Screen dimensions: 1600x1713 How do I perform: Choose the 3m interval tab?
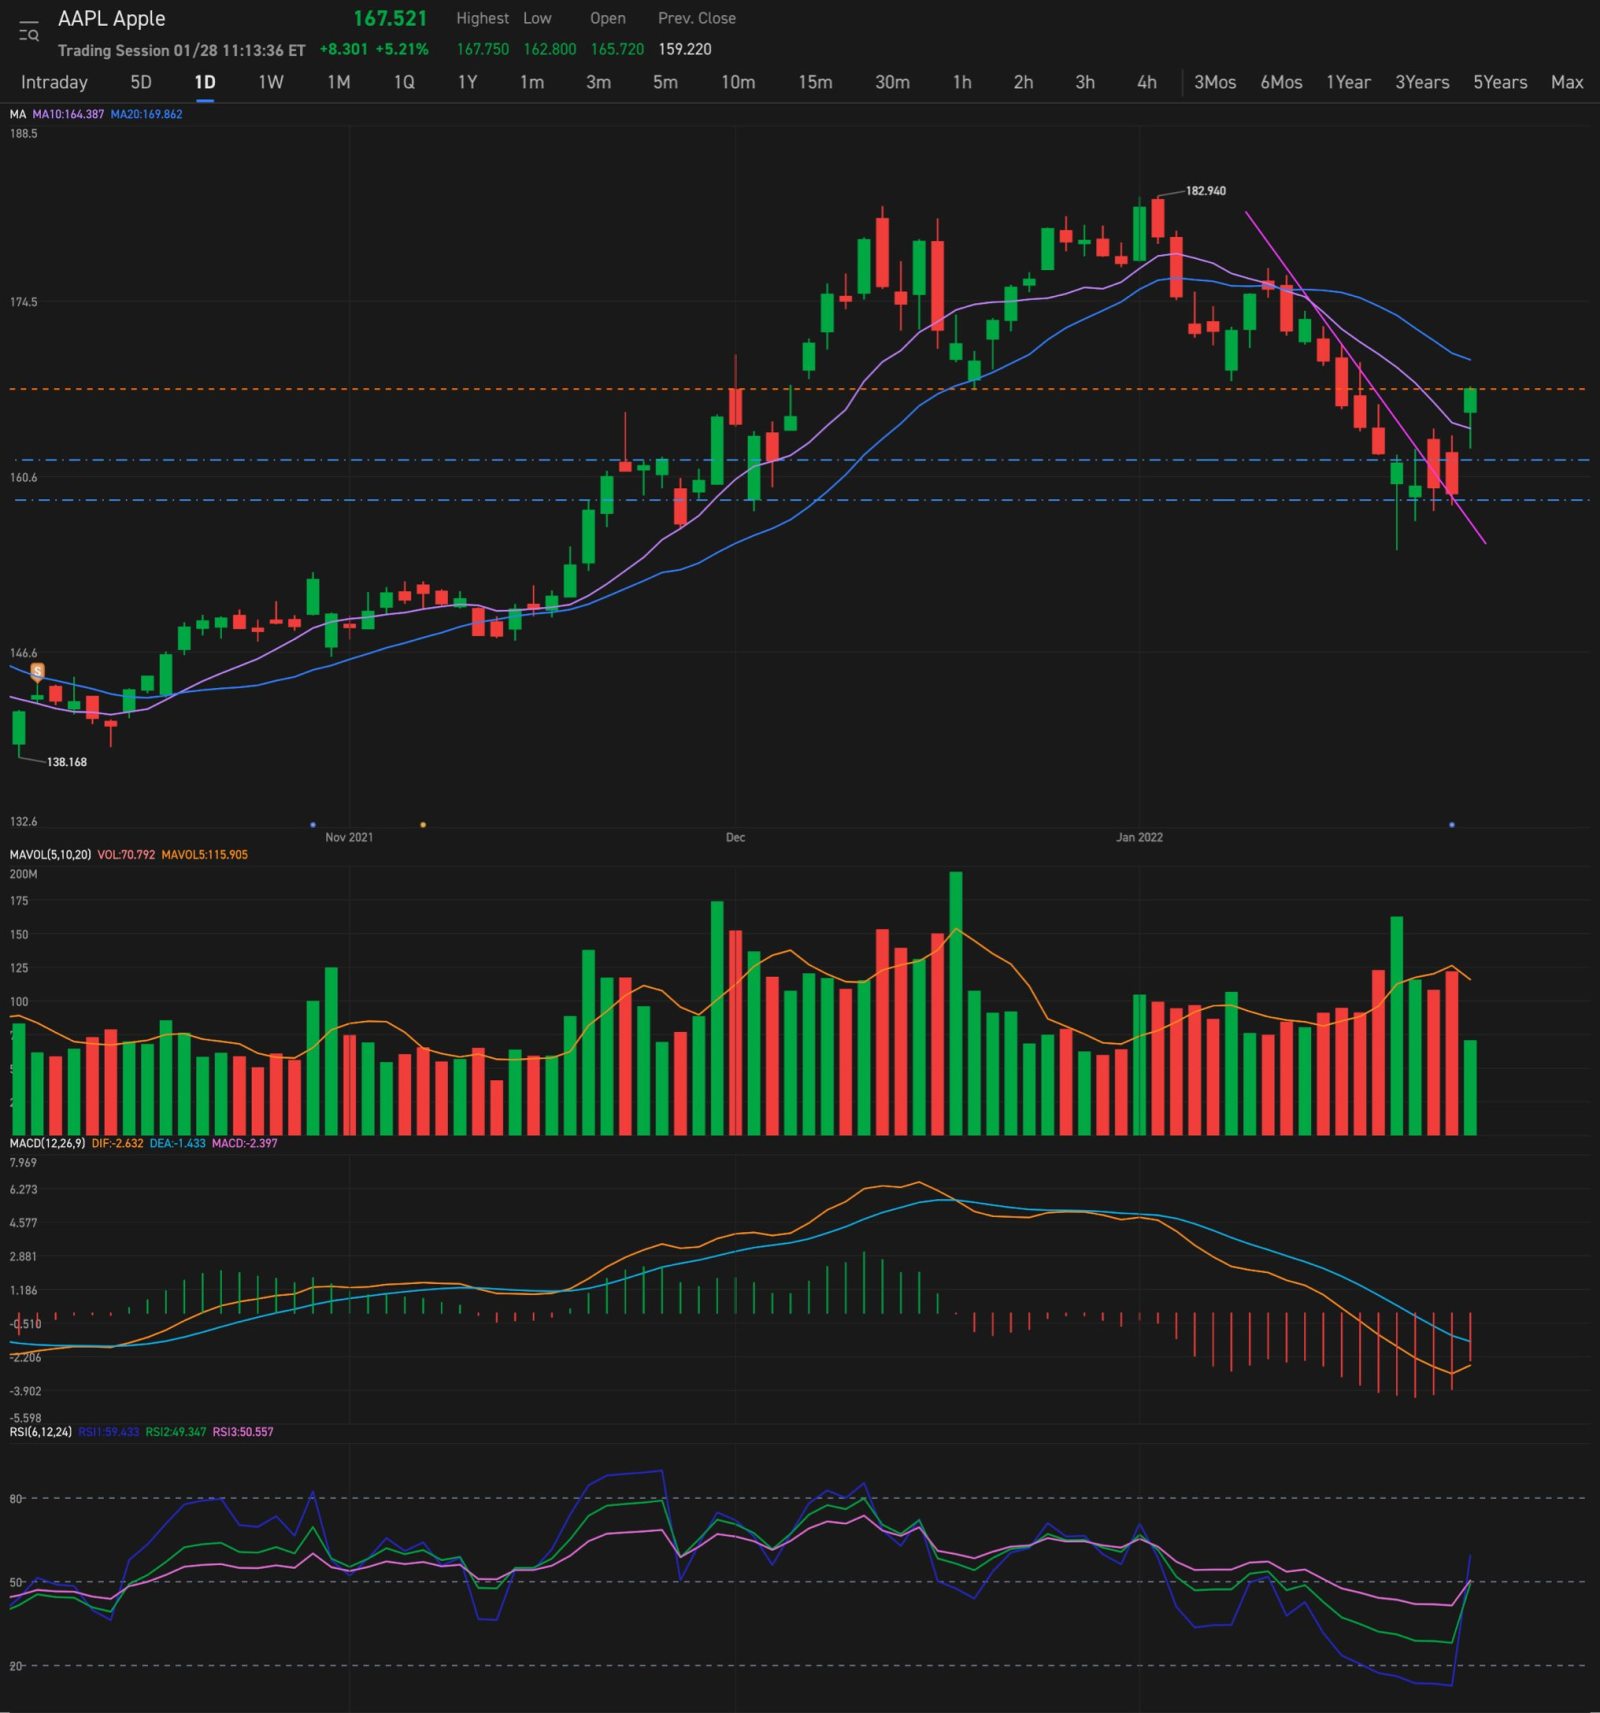598,82
